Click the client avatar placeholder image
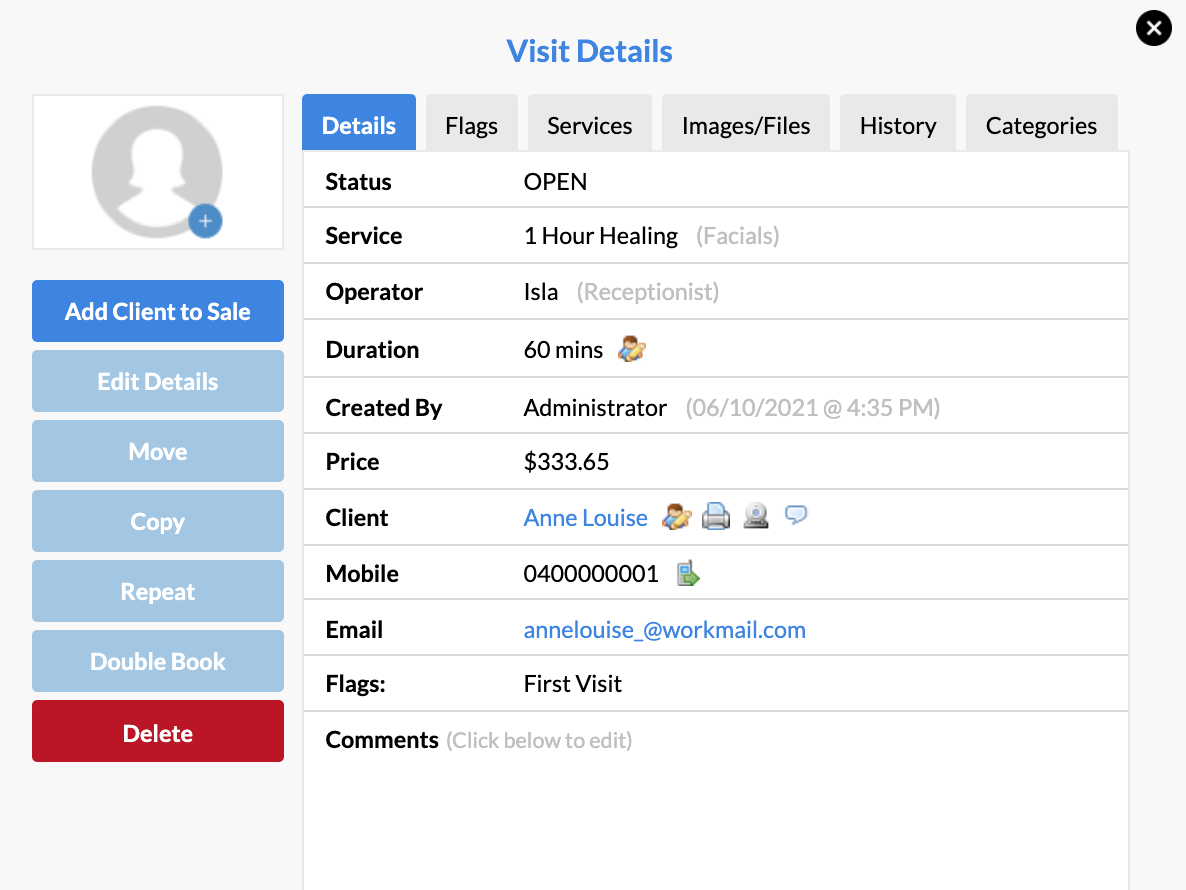The width and height of the screenshot is (1186, 890). click(157, 172)
